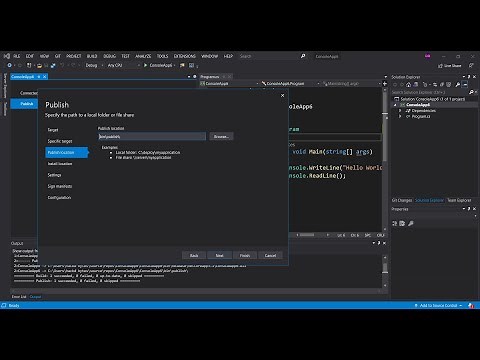Viewport: 480px width, 360px height.
Task: Open the PROJECT menu
Action: (74, 56)
